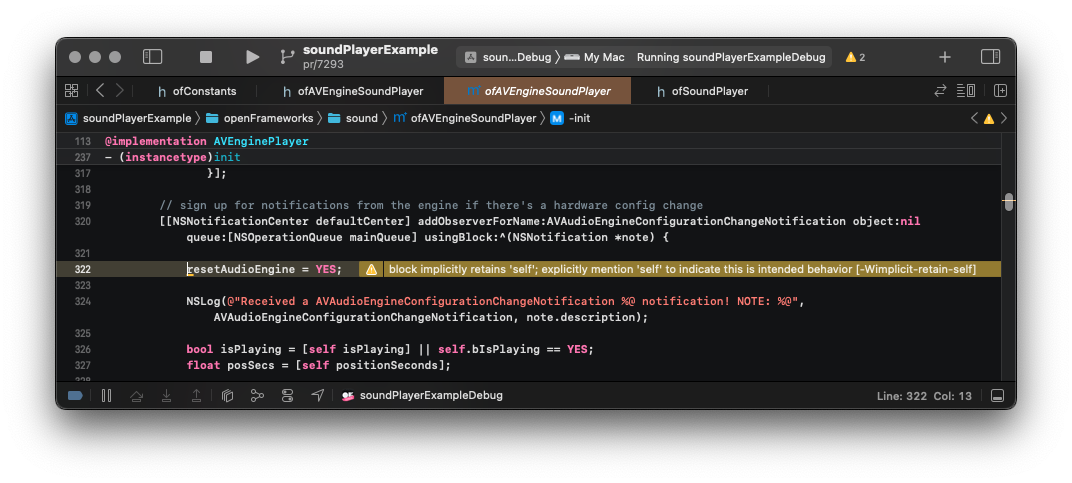1072x483 pixels.
Task: Toggle the bottom debug area panel
Action: pyautogui.click(x=997, y=396)
